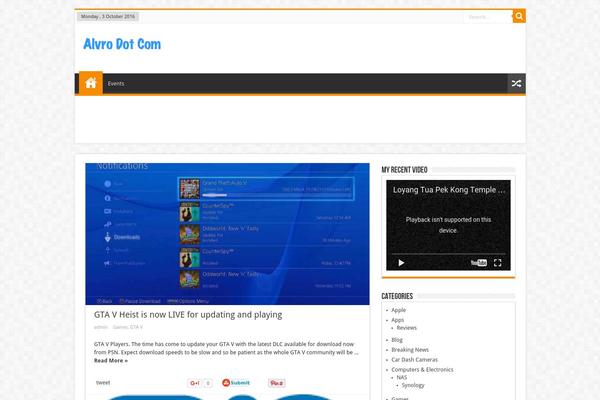Open the GTA V category tag under the title

pos(136,327)
